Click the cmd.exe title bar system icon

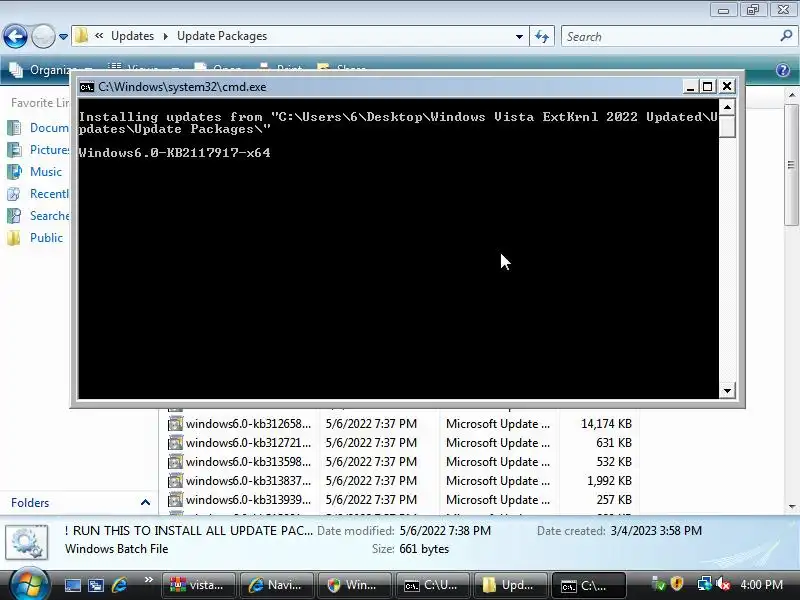tap(87, 87)
